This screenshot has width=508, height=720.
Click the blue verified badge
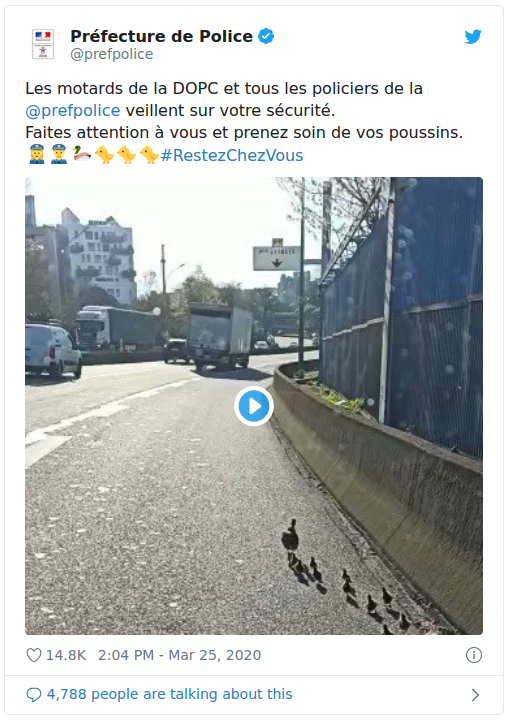266,36
